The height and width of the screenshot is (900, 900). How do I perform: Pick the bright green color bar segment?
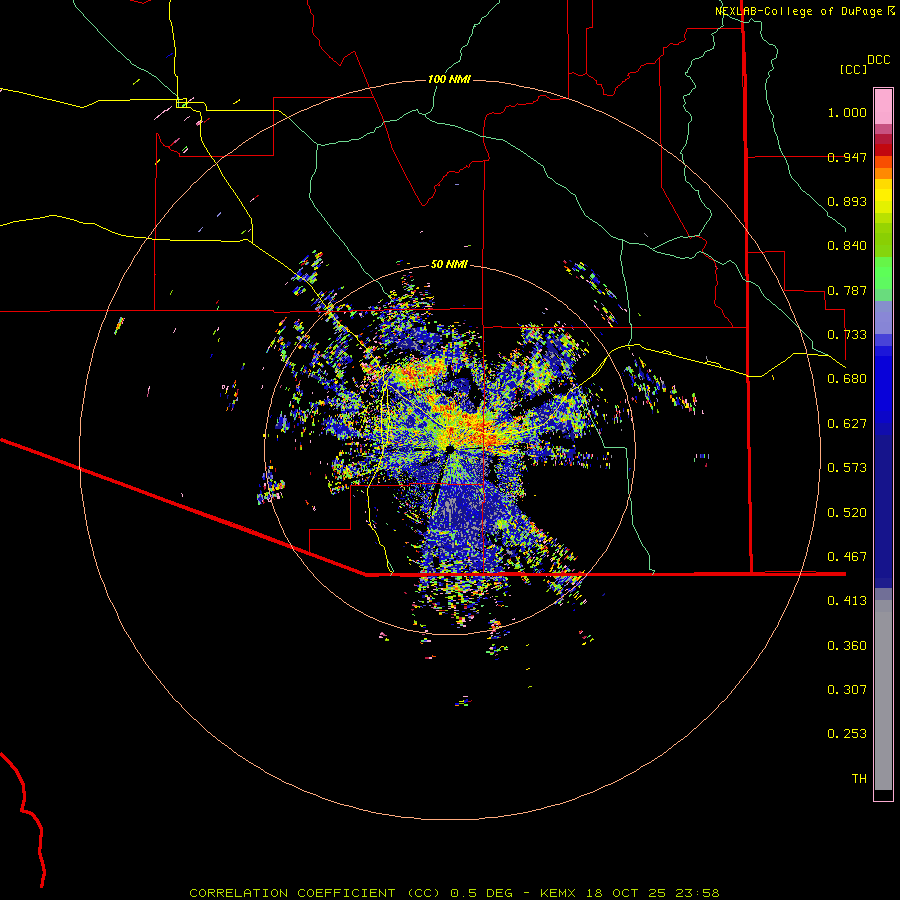pos(883,273)
